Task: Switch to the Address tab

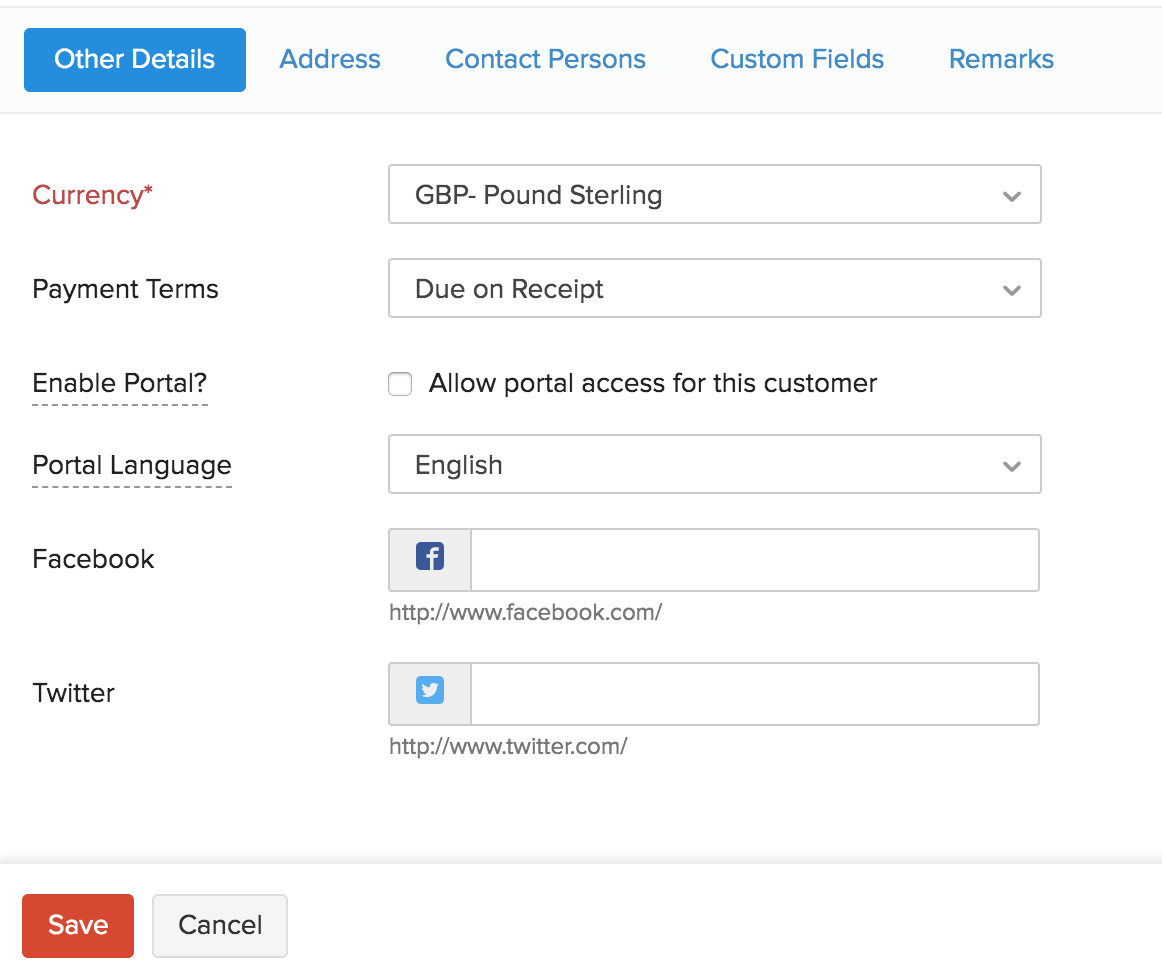Action: pos(330,60)
